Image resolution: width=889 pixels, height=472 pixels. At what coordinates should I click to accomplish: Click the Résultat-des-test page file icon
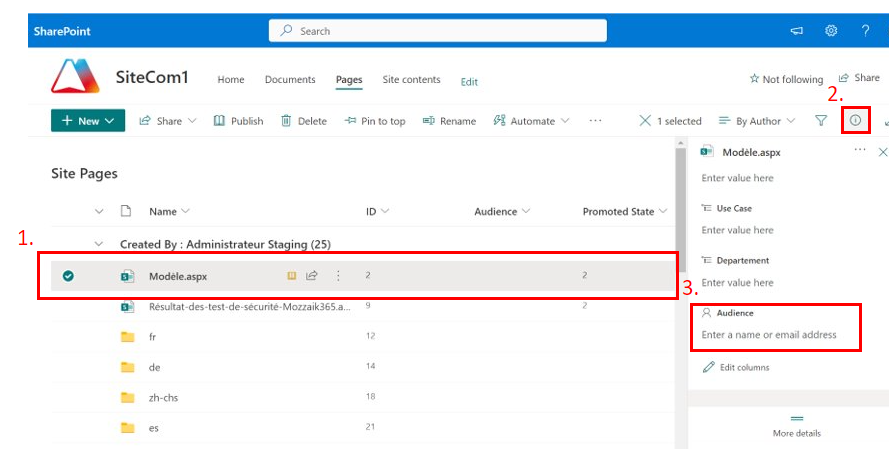click(128, 307)
